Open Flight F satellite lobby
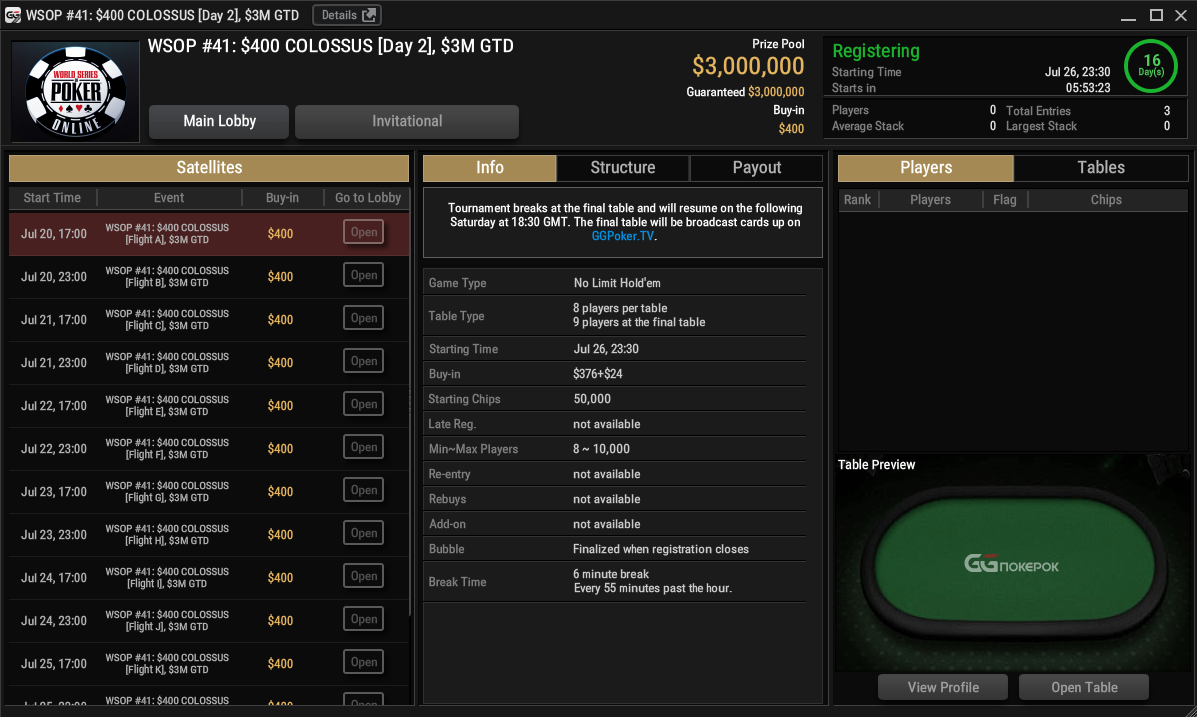 [363, 447]
